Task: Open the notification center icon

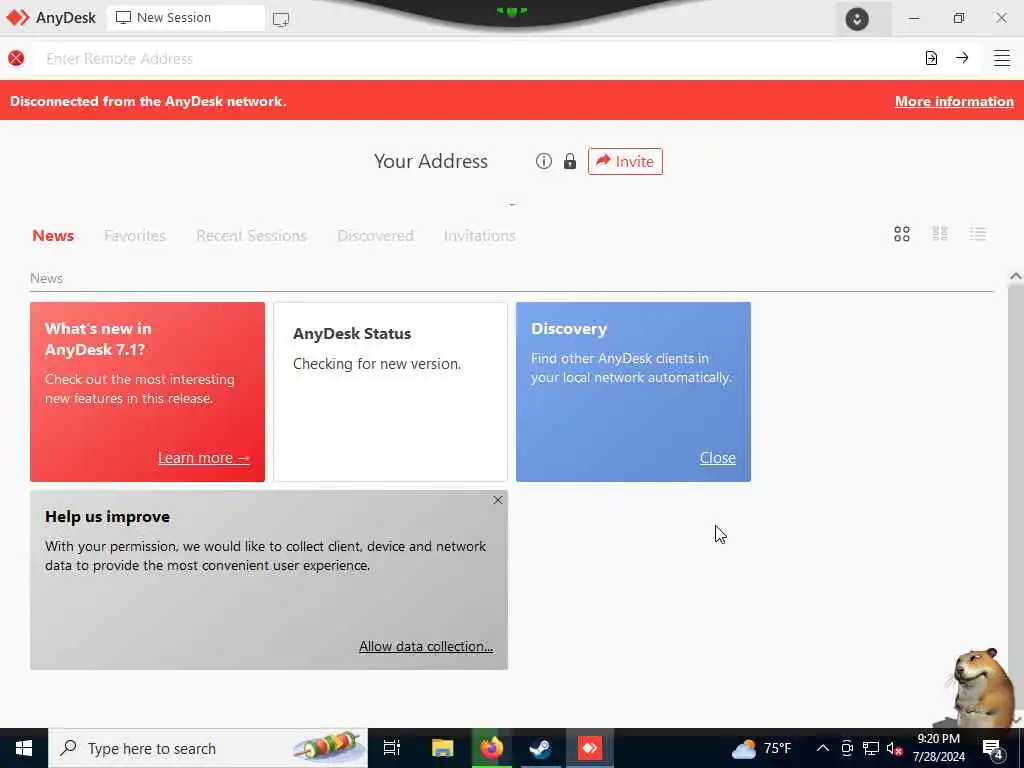Action: pos(993,748)
